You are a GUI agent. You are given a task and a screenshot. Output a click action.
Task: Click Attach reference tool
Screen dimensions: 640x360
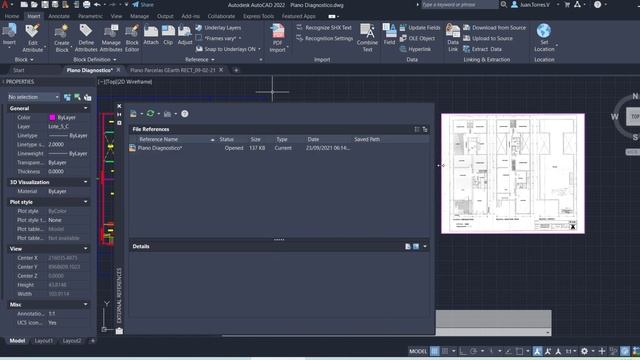[x=151, y=35]
